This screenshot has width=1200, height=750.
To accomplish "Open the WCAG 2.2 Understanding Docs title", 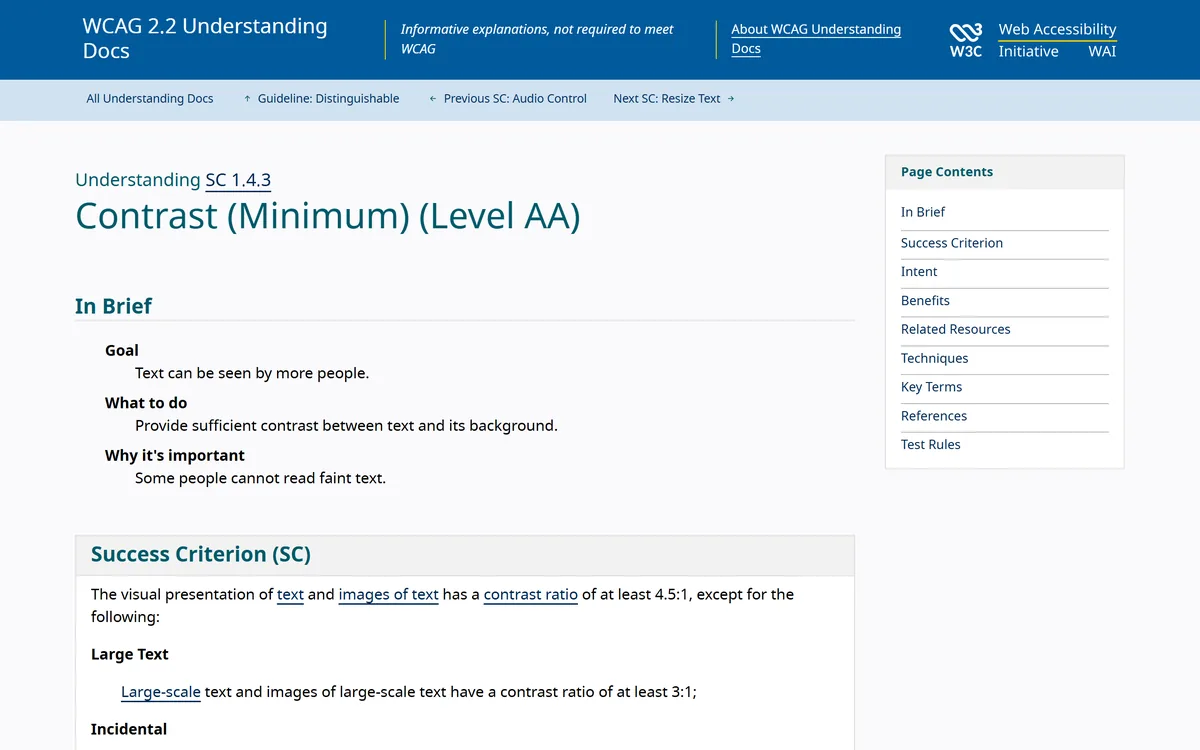I will coord(205,38).
